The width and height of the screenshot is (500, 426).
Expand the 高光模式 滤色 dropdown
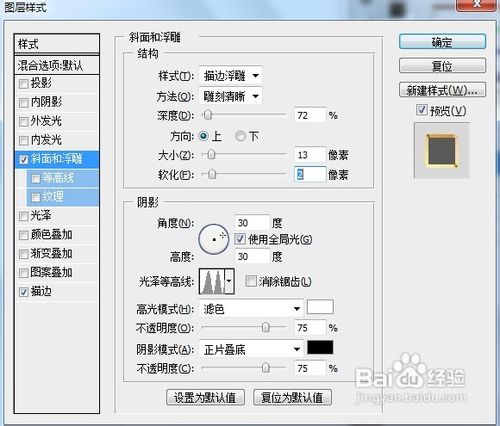[x=251, y=309]
